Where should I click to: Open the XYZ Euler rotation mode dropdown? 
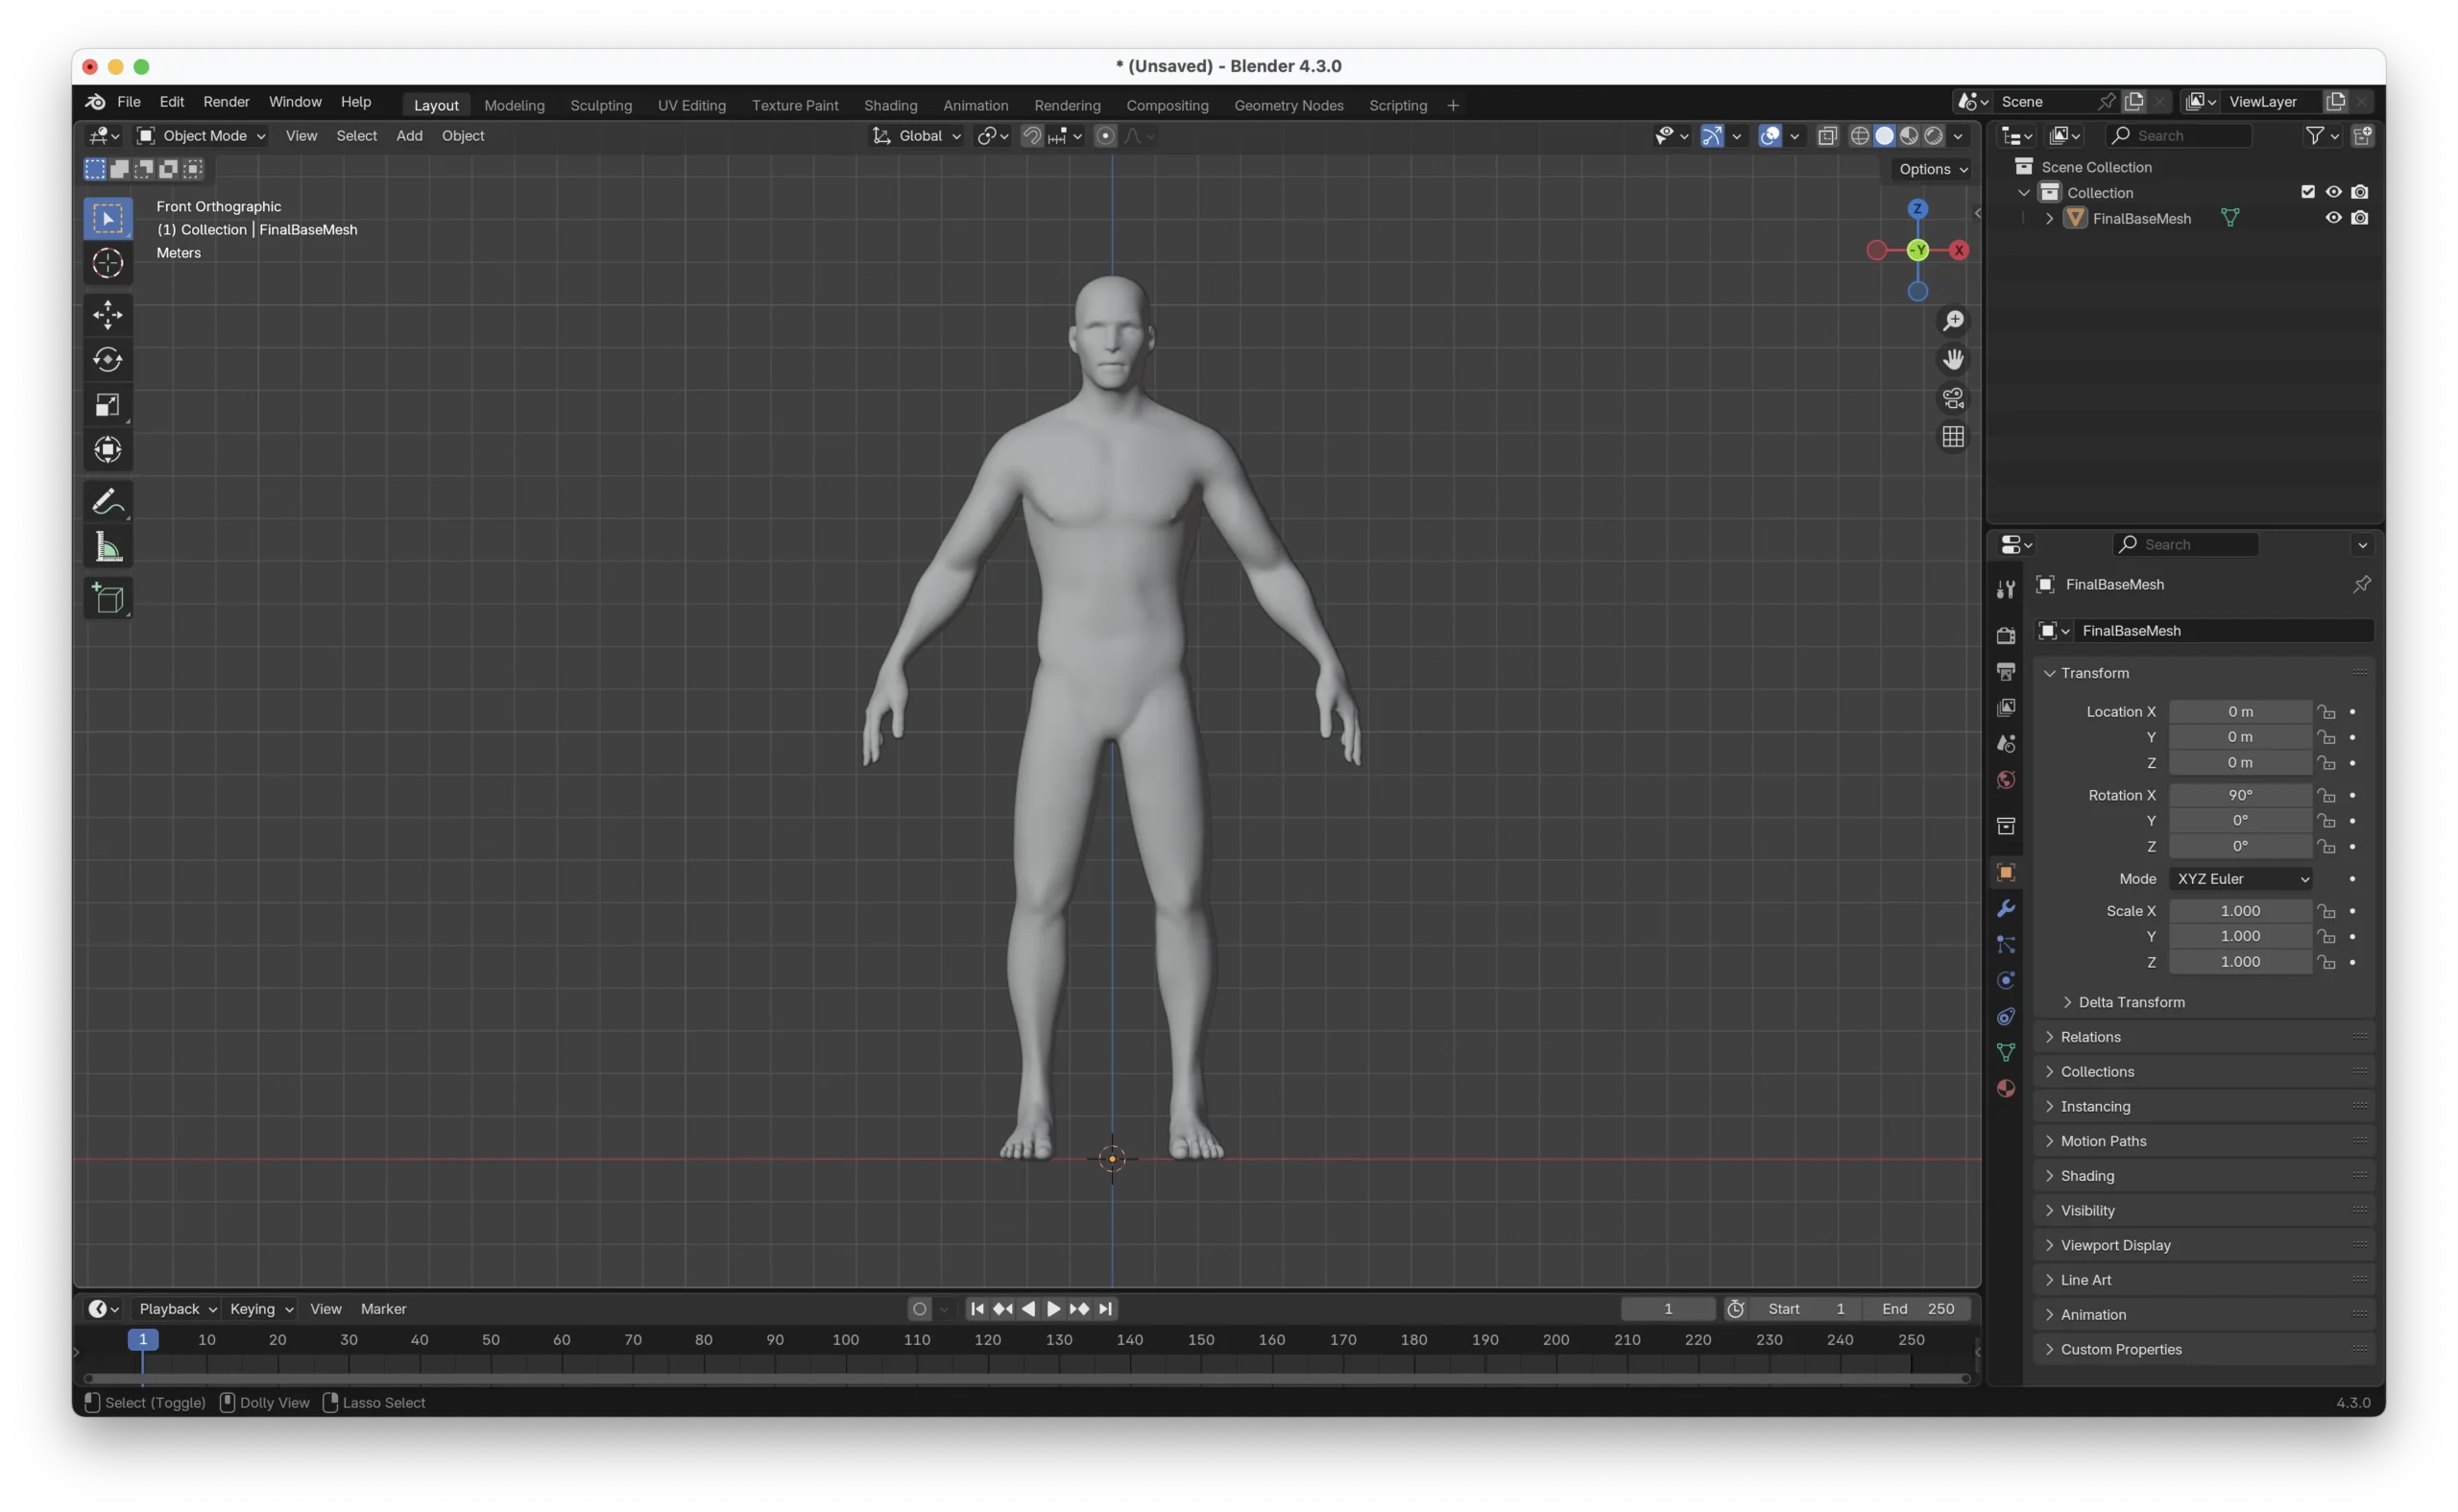click(2240, 879)
